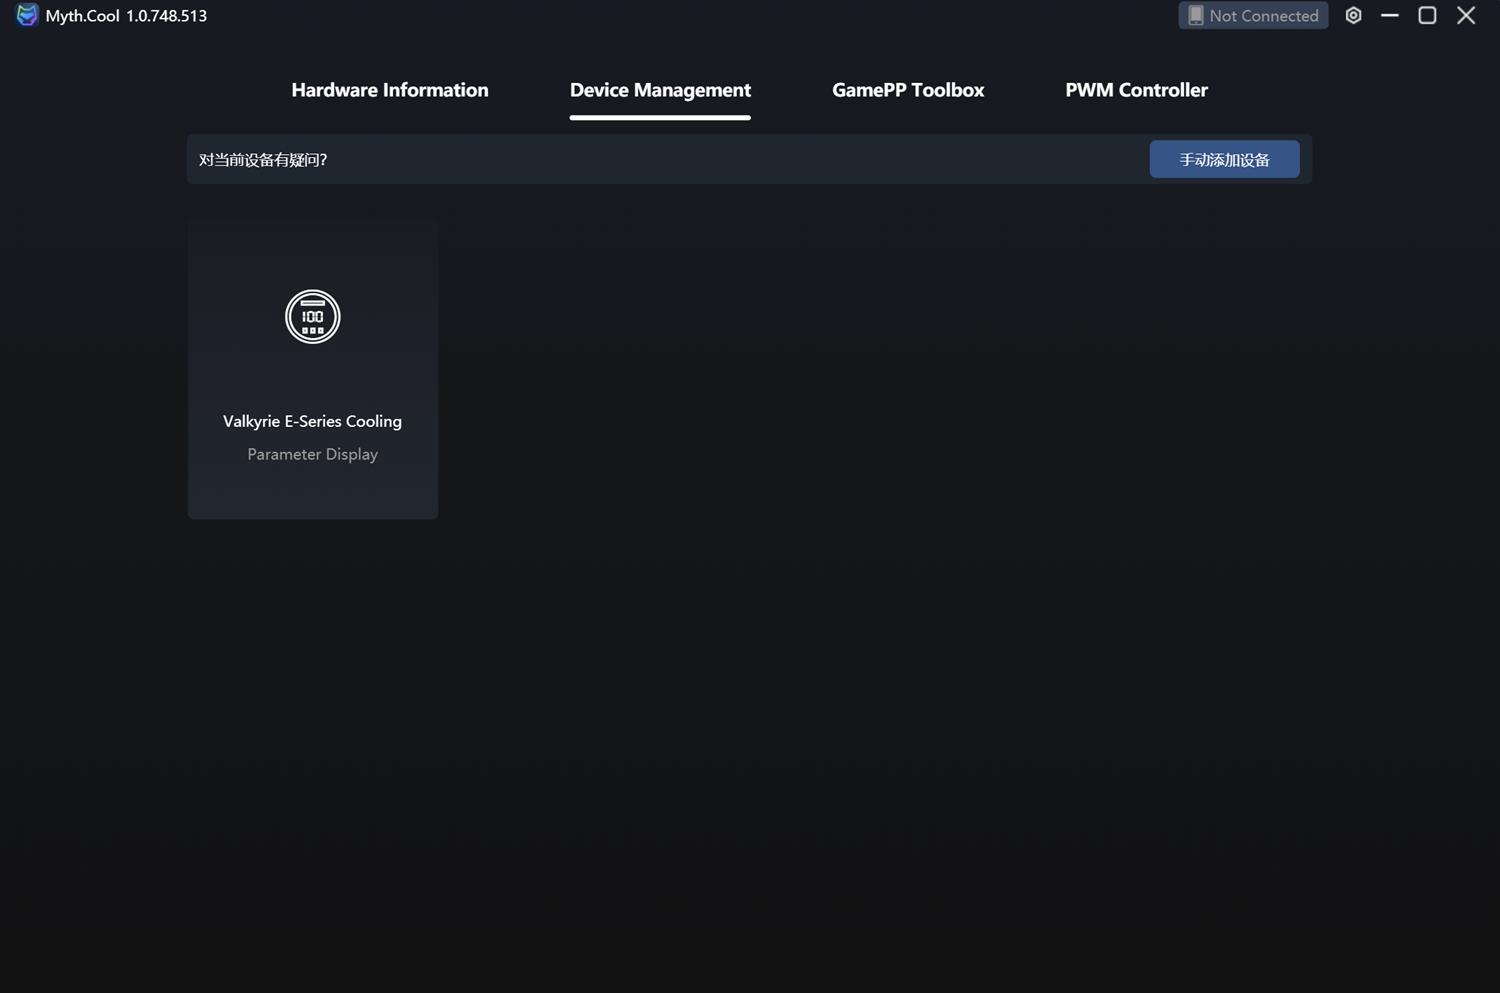This screenshot has width=1500, height=993.
Task: Click the device icon beside Not Connected
Action: click(1195, 16)
